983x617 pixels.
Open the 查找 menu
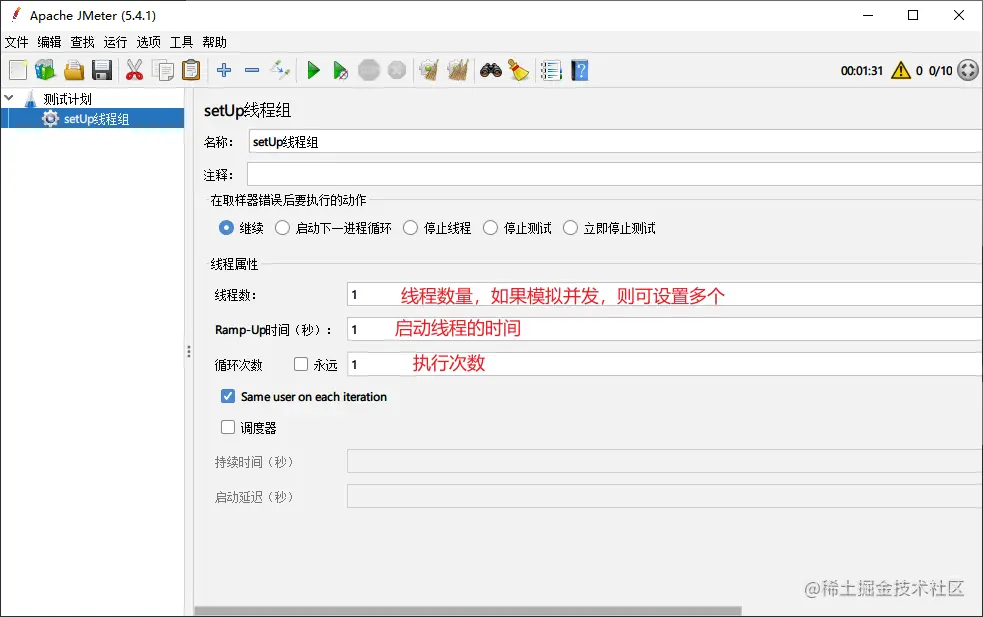pyautogui.click(x=82, y=42)
